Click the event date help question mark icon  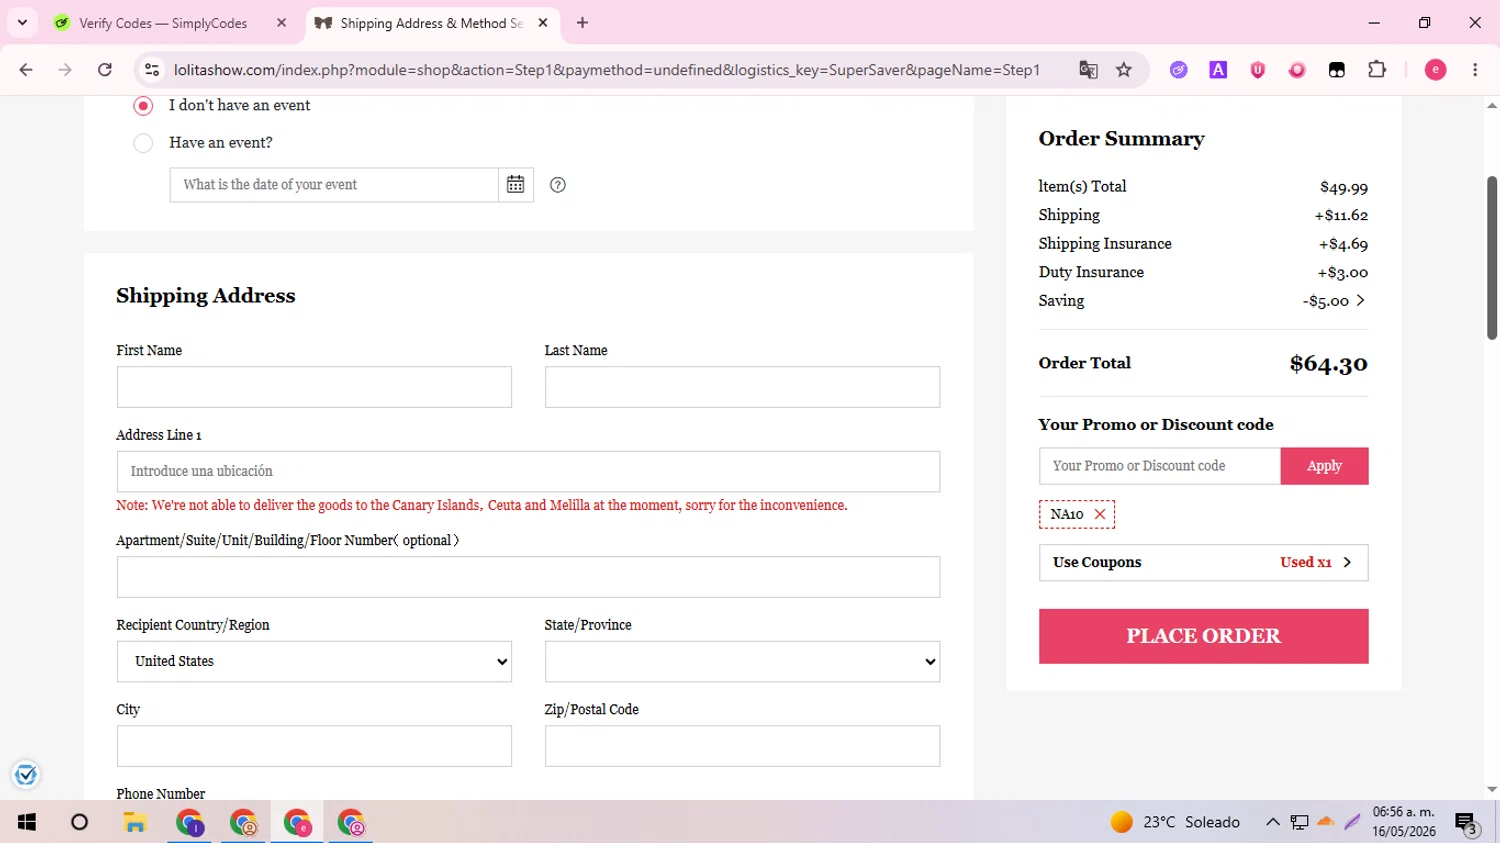[558, 185]
